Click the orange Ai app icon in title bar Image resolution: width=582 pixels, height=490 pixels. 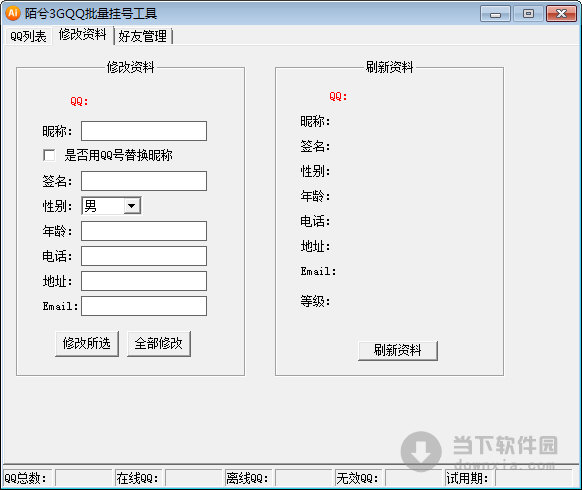[x=13, y=13]
